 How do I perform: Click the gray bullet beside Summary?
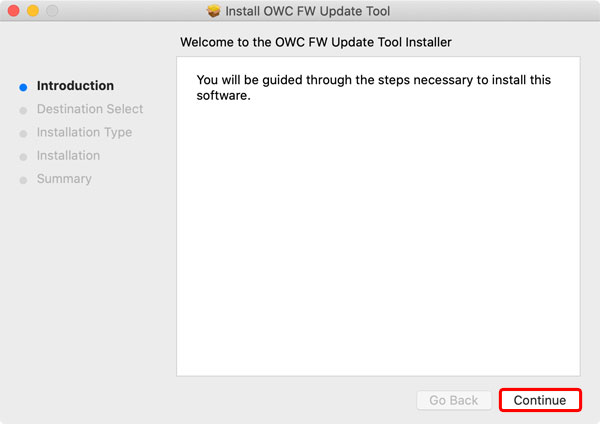23,180
